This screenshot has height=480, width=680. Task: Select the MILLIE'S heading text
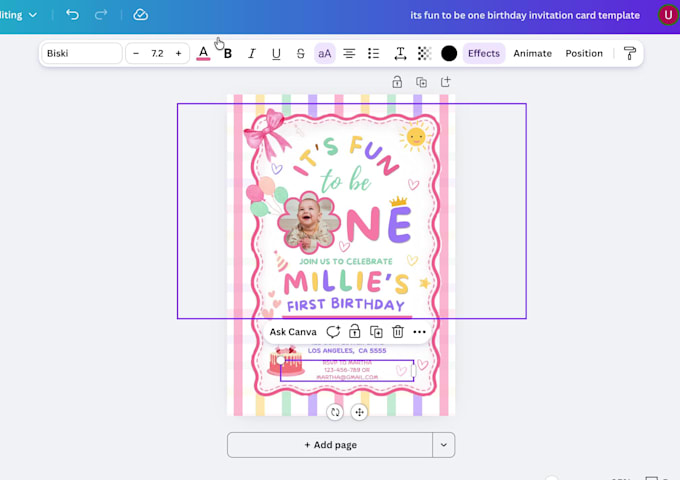tap(346, 281)
